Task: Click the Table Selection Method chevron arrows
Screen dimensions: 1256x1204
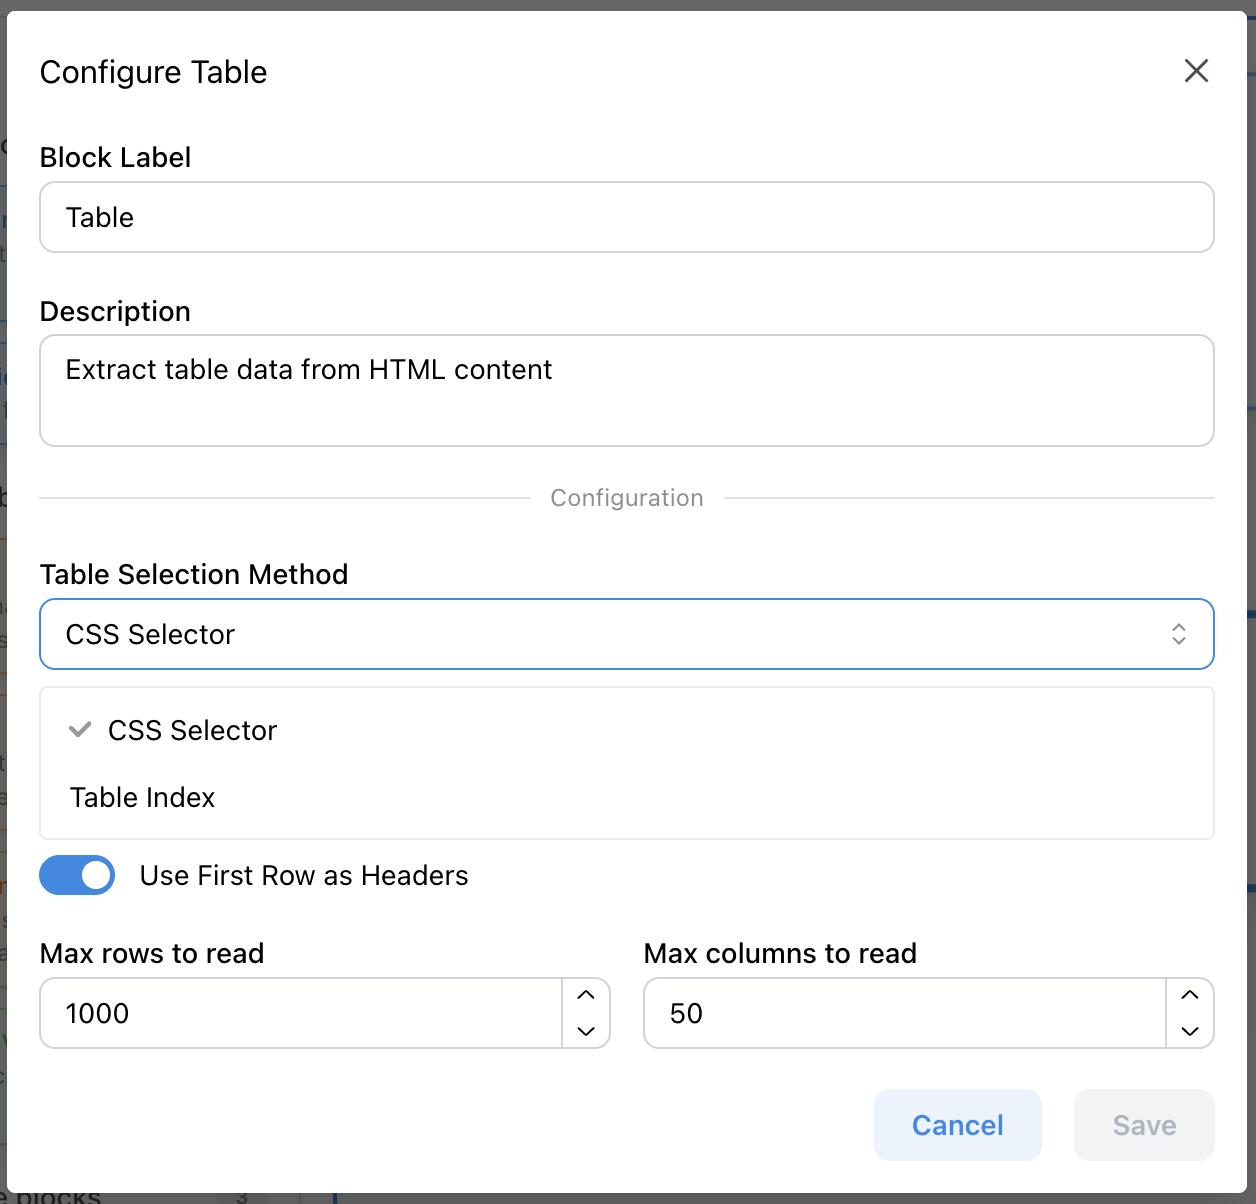Action: point(1179,634)
